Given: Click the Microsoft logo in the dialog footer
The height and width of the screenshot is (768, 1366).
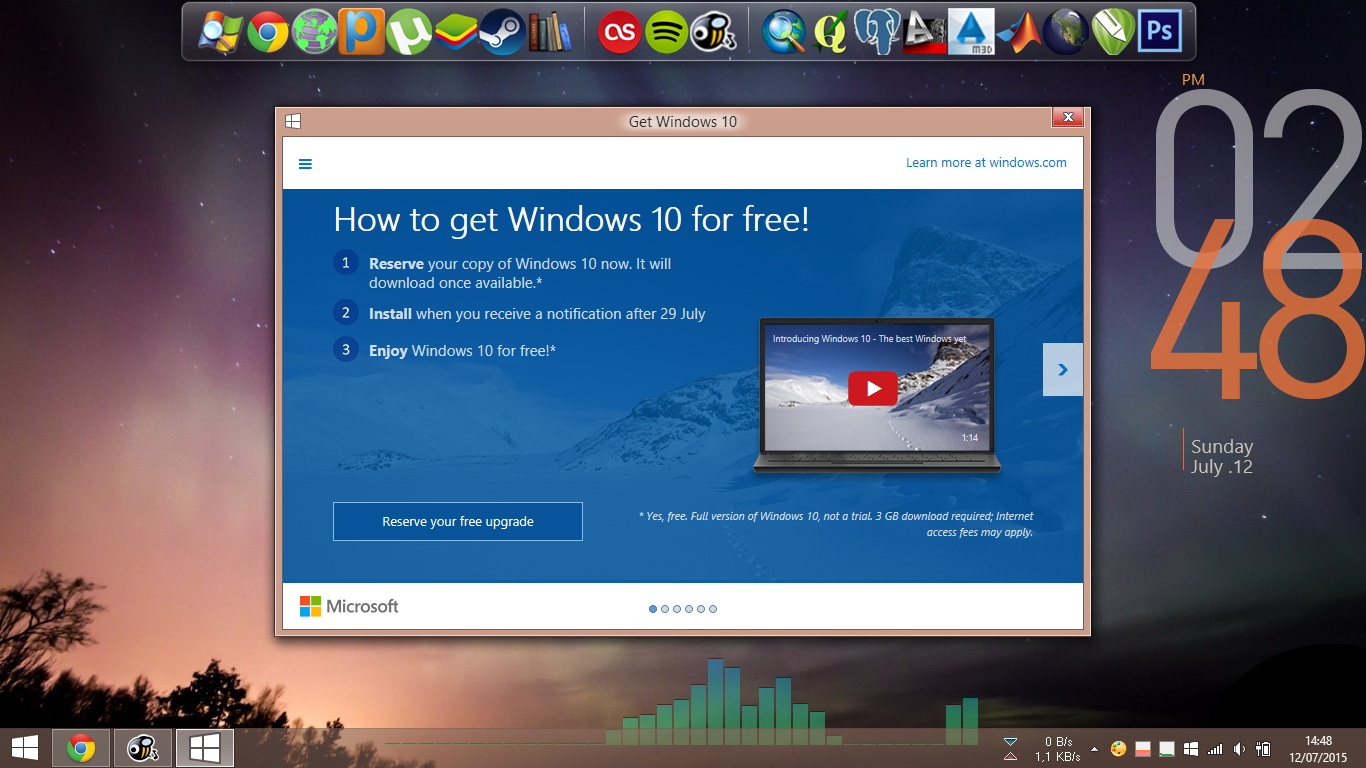Looking at the screenshot, I should click(349, 606).
